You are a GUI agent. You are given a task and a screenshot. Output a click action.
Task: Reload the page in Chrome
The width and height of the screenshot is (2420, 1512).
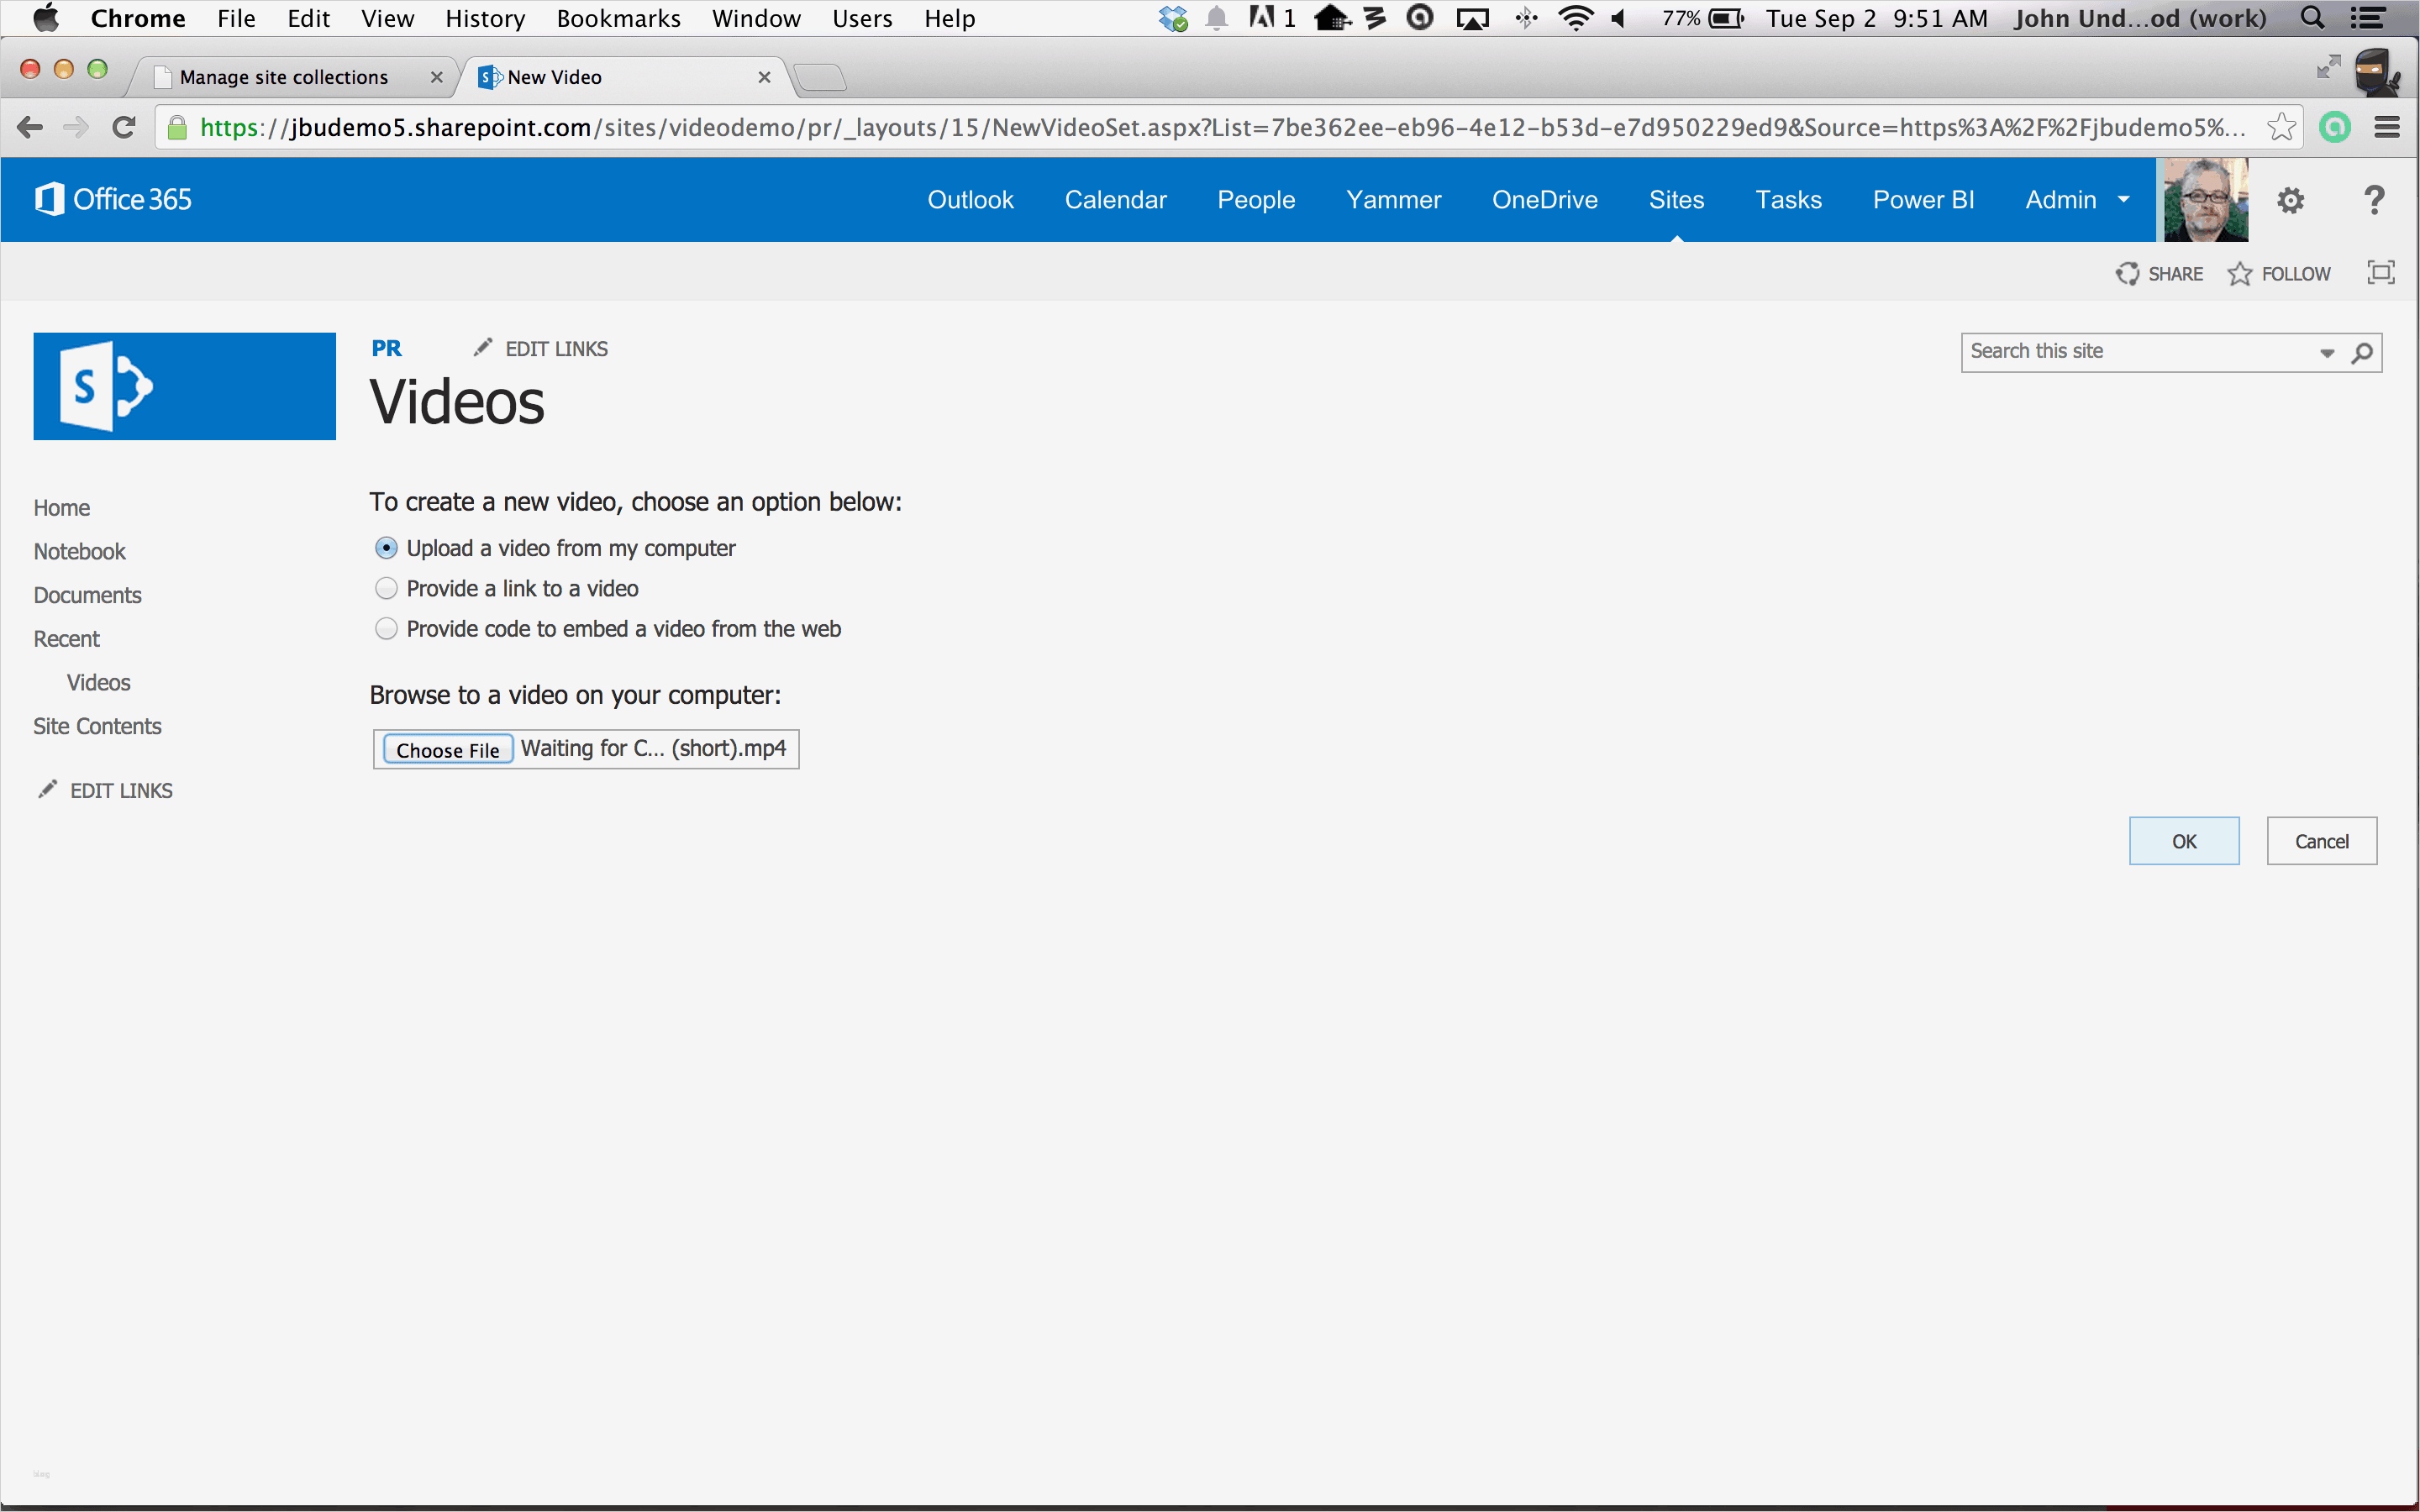[124, 128]
